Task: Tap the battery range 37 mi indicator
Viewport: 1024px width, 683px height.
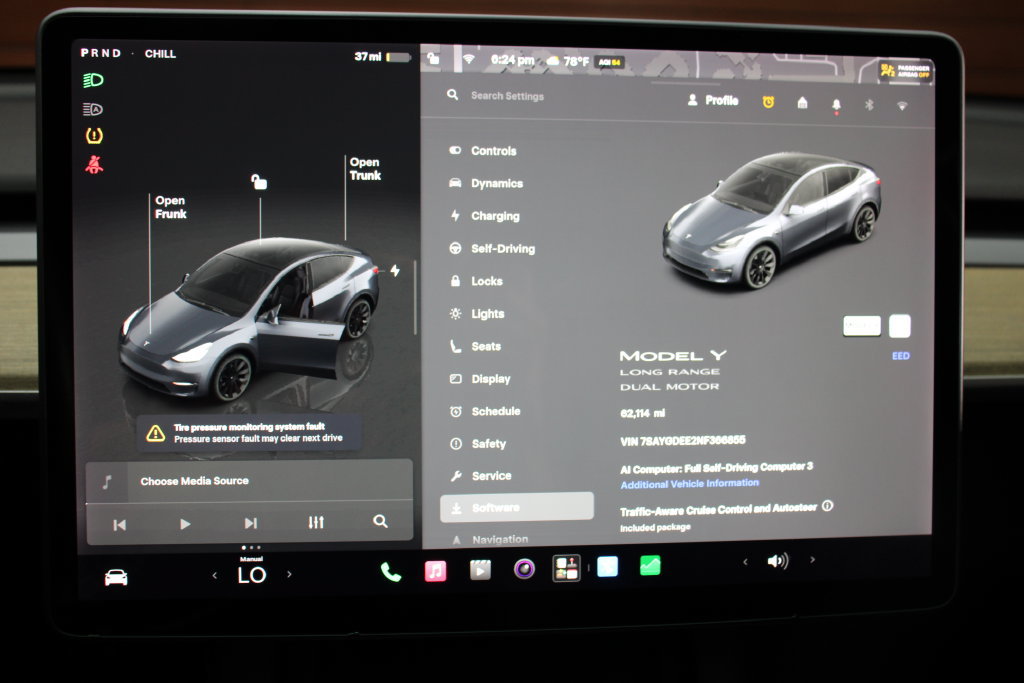Action: pyautogui.click(x=382, y=57)
